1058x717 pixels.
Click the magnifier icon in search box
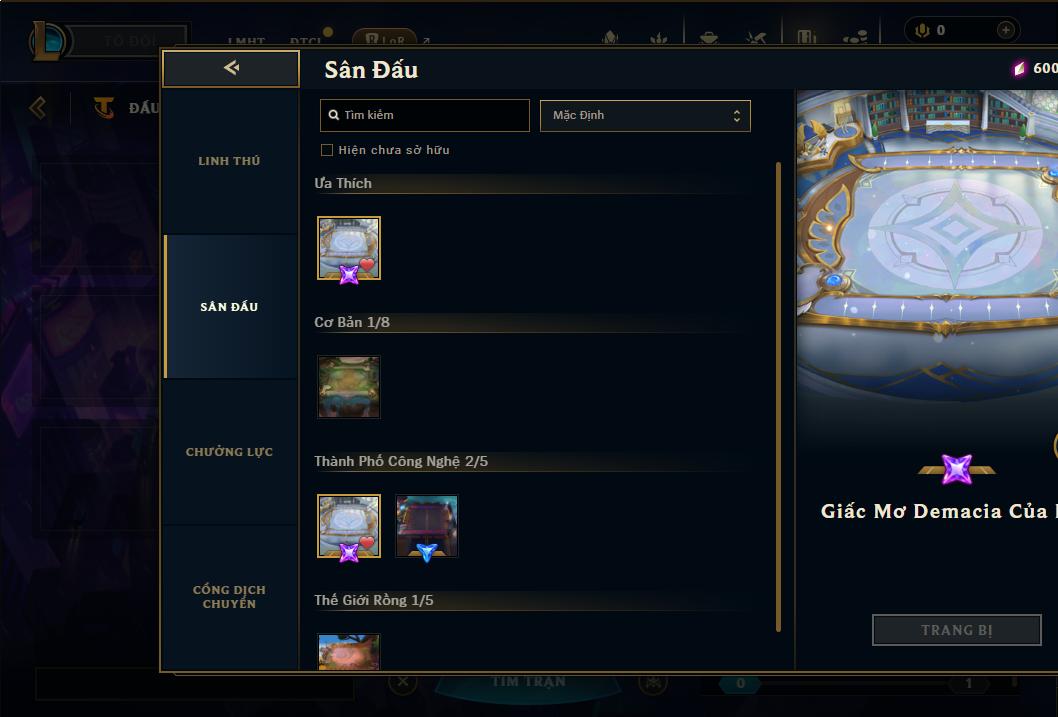coord(333,115)
